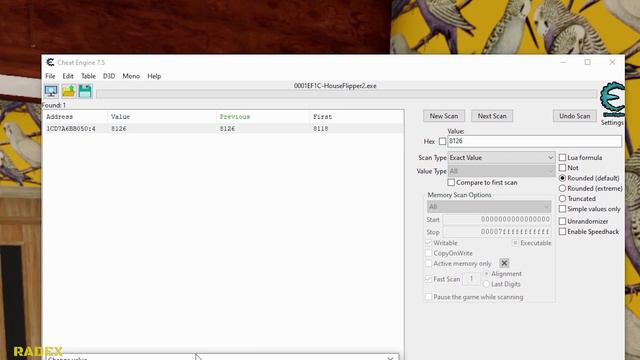Open the Memory Scan Options region dropdown
Screen dimensions: 640x360
click(x=489, y=207)
